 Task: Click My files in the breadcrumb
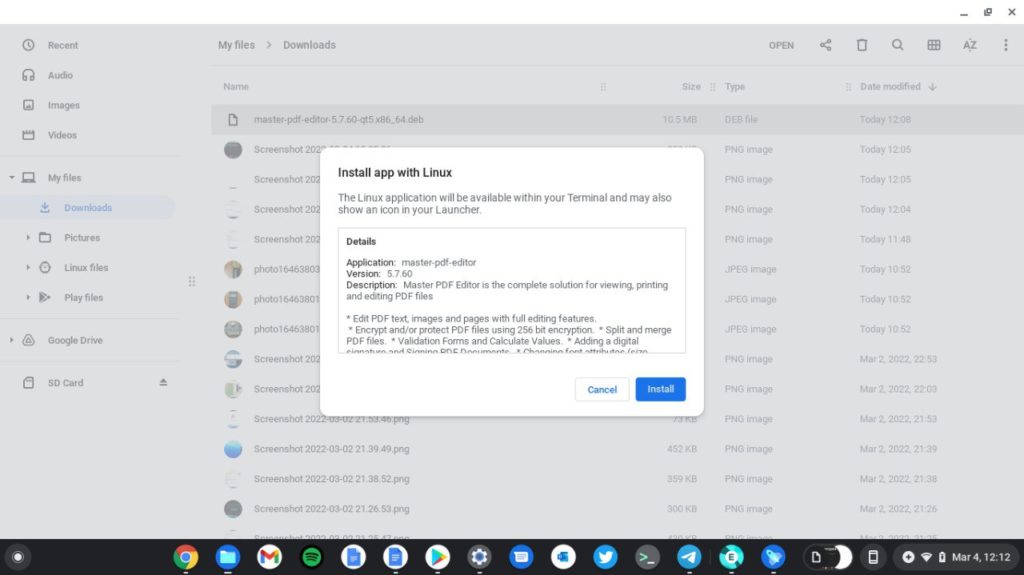[x=236, y=45]
